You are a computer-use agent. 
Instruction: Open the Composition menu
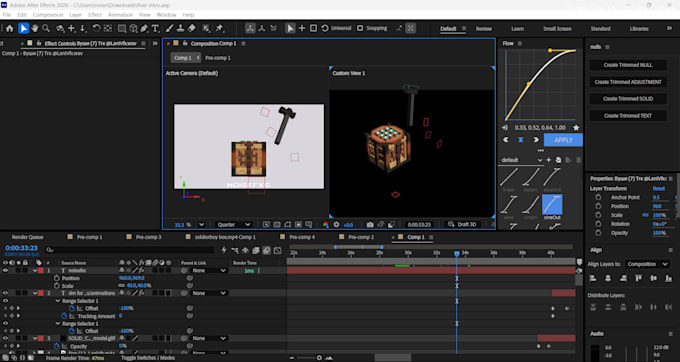coord(48,15)
